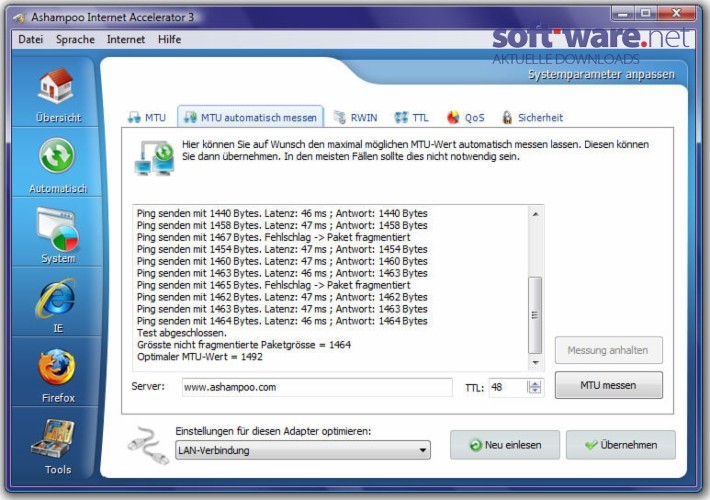This screenshot has height=500, width=710.
Task: Click the log scrollbar up arrow
Action: pos(535,214)
